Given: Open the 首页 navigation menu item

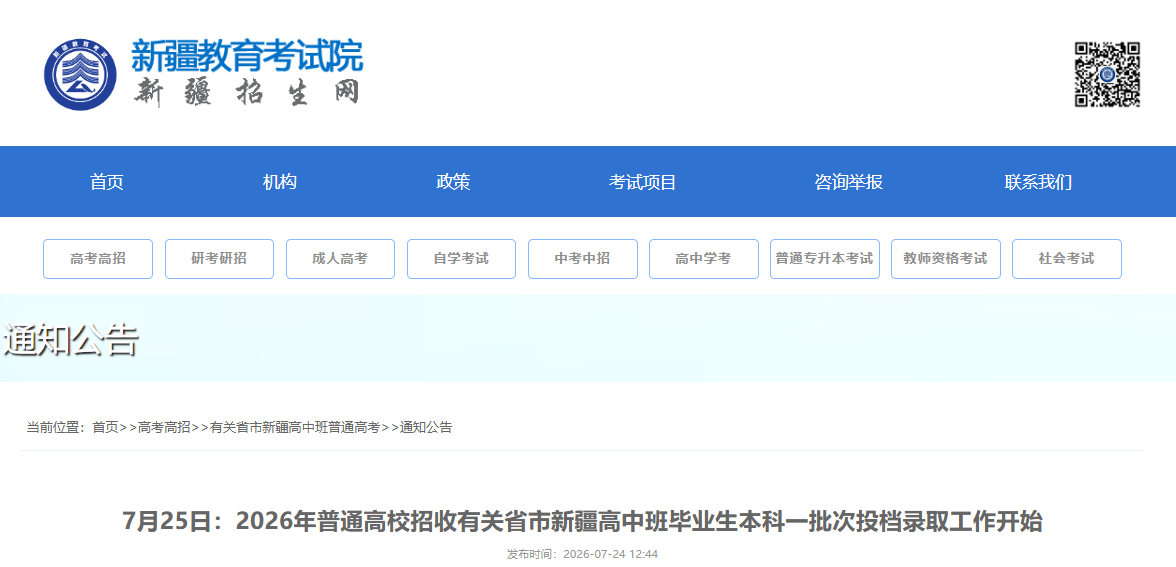Looking at the screenshot, I should coord(106,182).
